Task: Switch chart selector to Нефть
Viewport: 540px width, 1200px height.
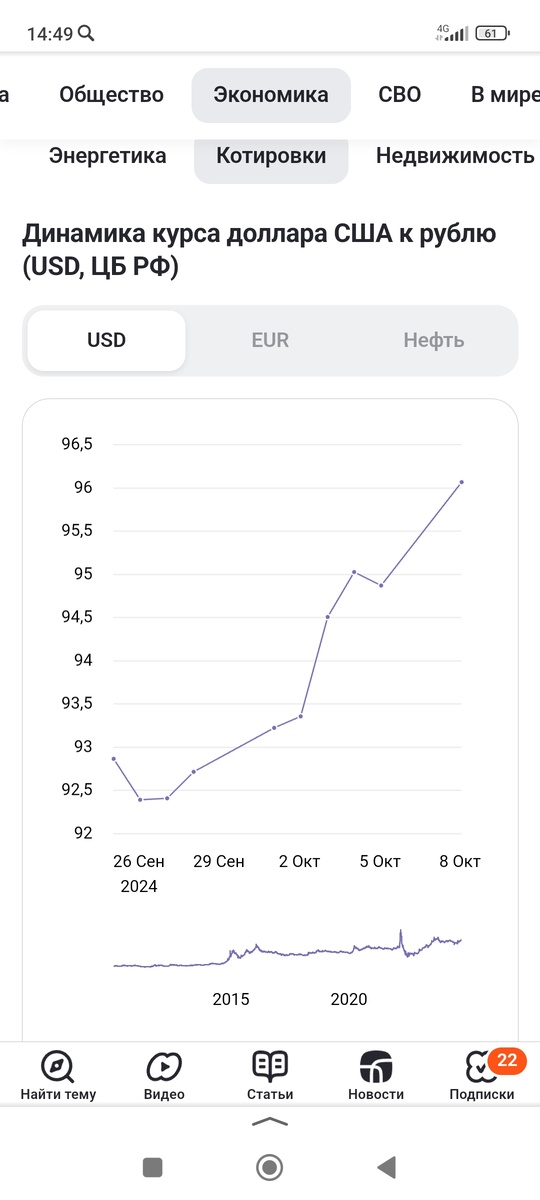Action: [434, 340]
